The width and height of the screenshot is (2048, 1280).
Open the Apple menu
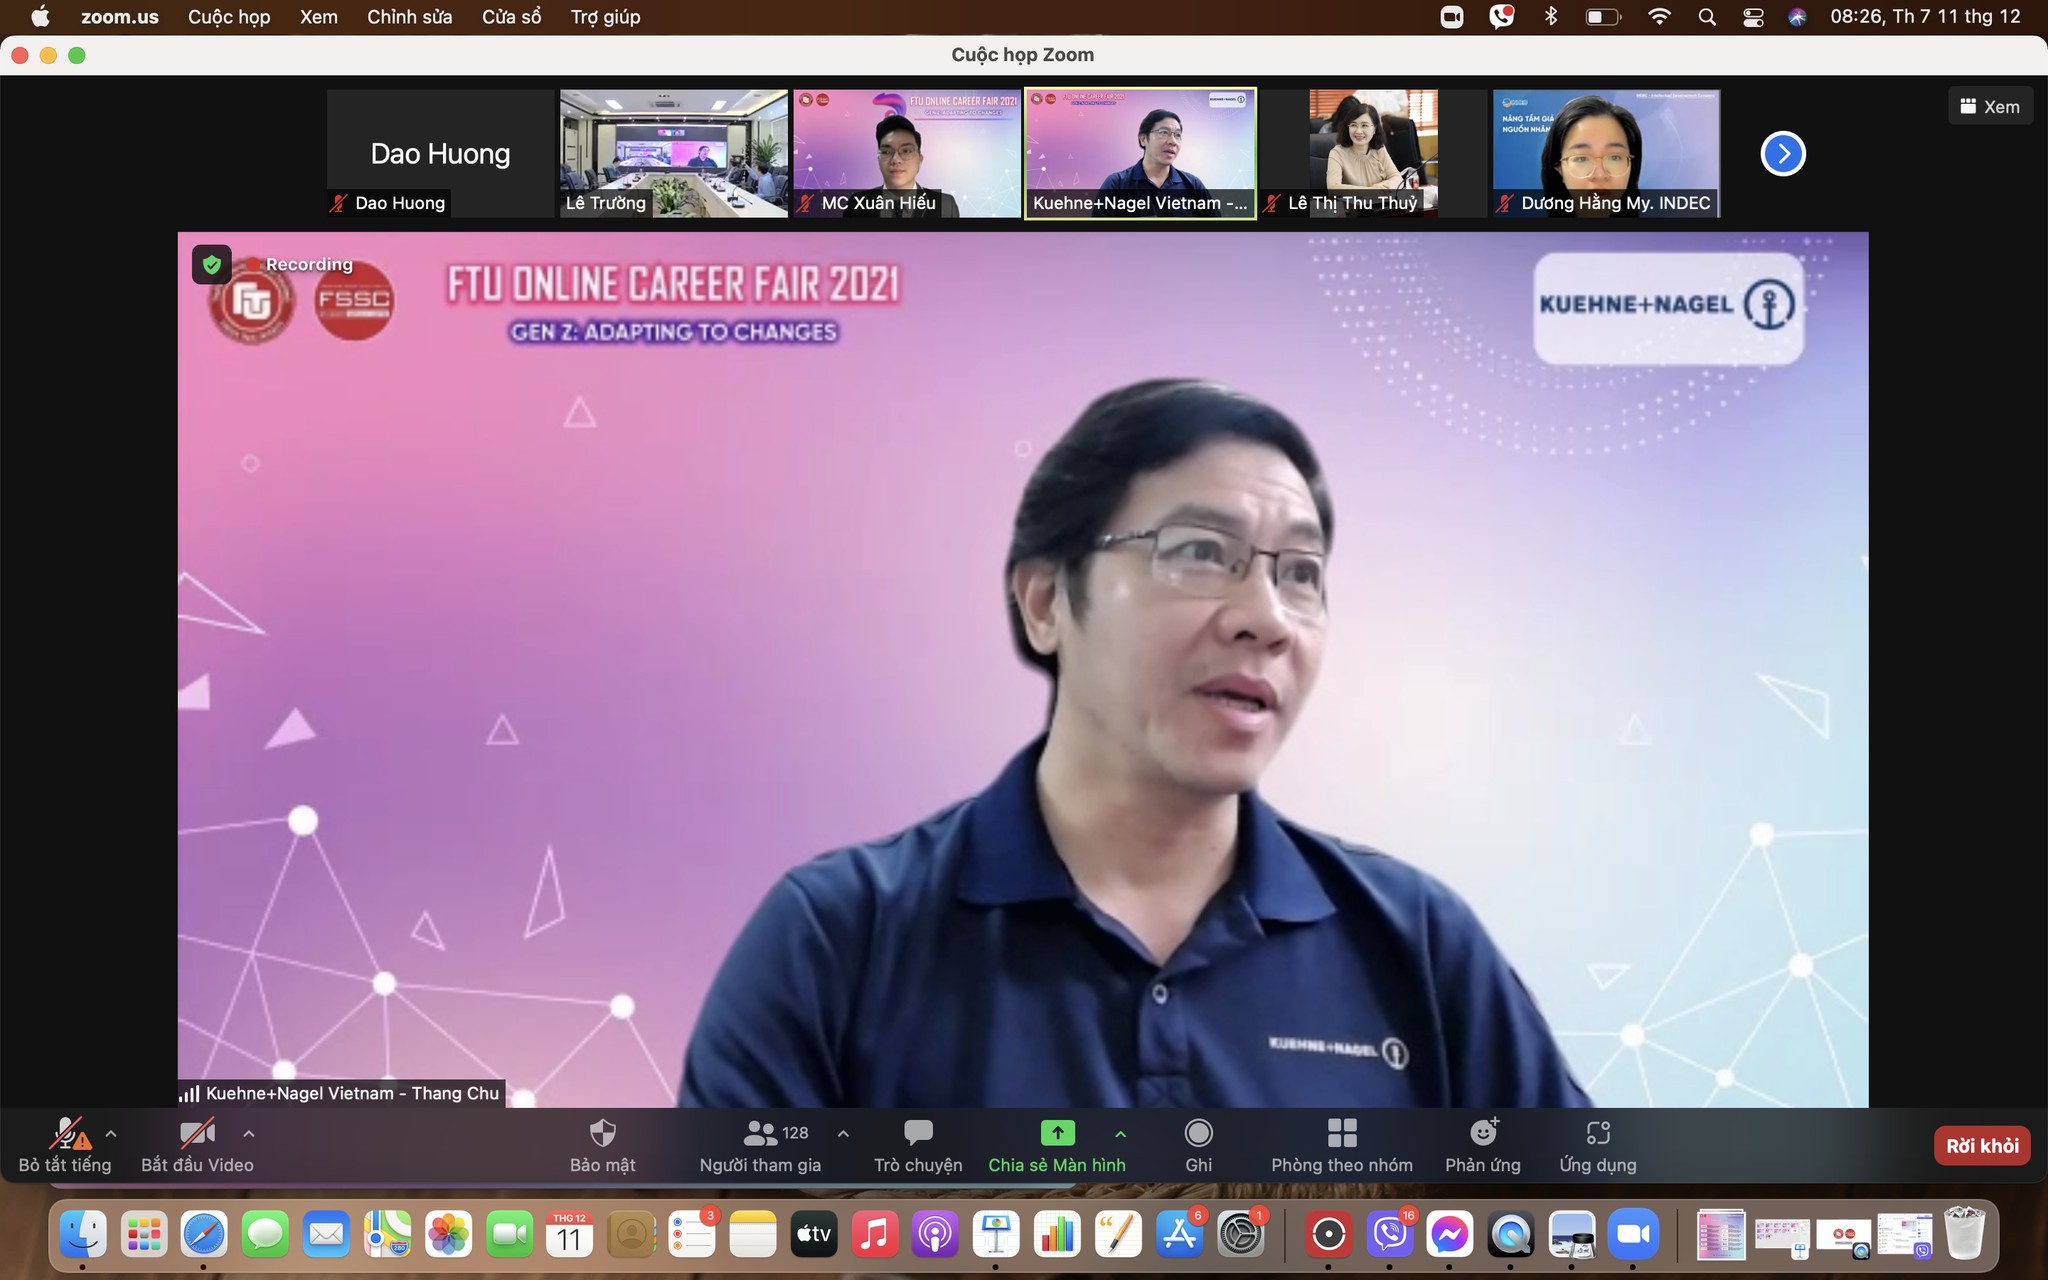[x=40, y=17]
